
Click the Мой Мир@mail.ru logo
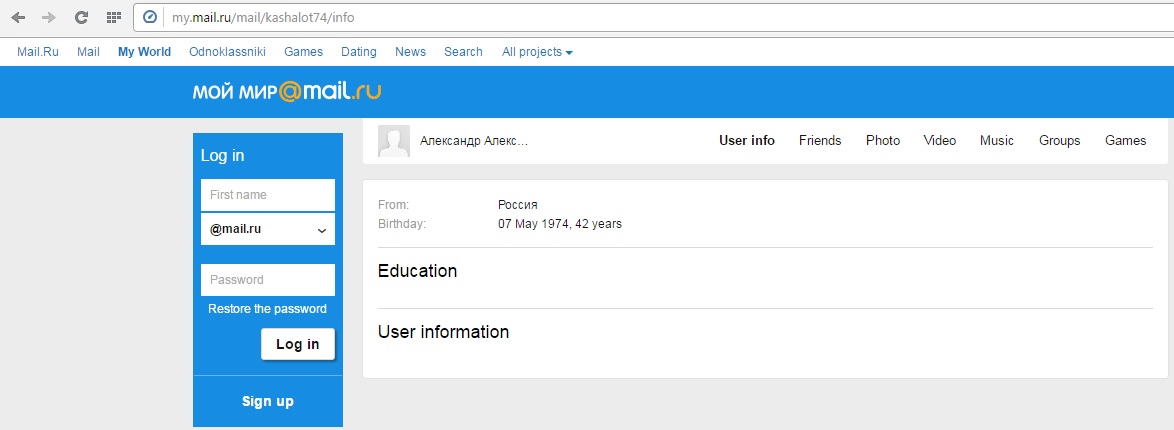pyautogui.click(x=287, y=91)
